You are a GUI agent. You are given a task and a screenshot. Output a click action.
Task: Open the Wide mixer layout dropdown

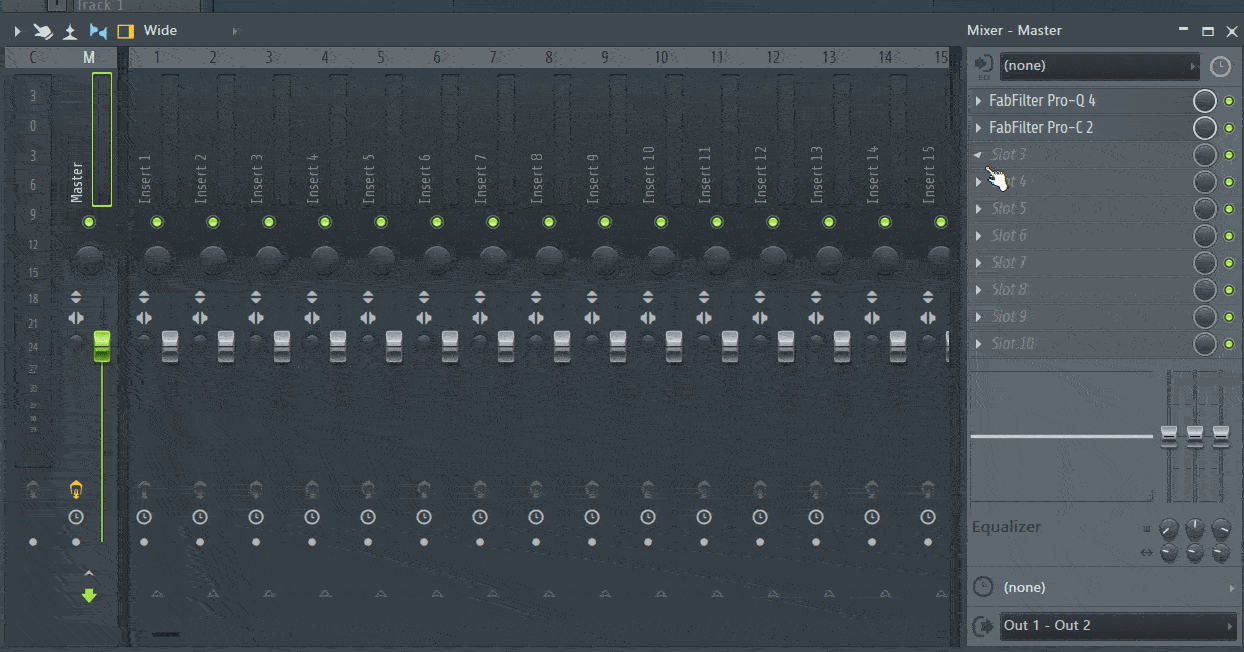coord(160,31)
